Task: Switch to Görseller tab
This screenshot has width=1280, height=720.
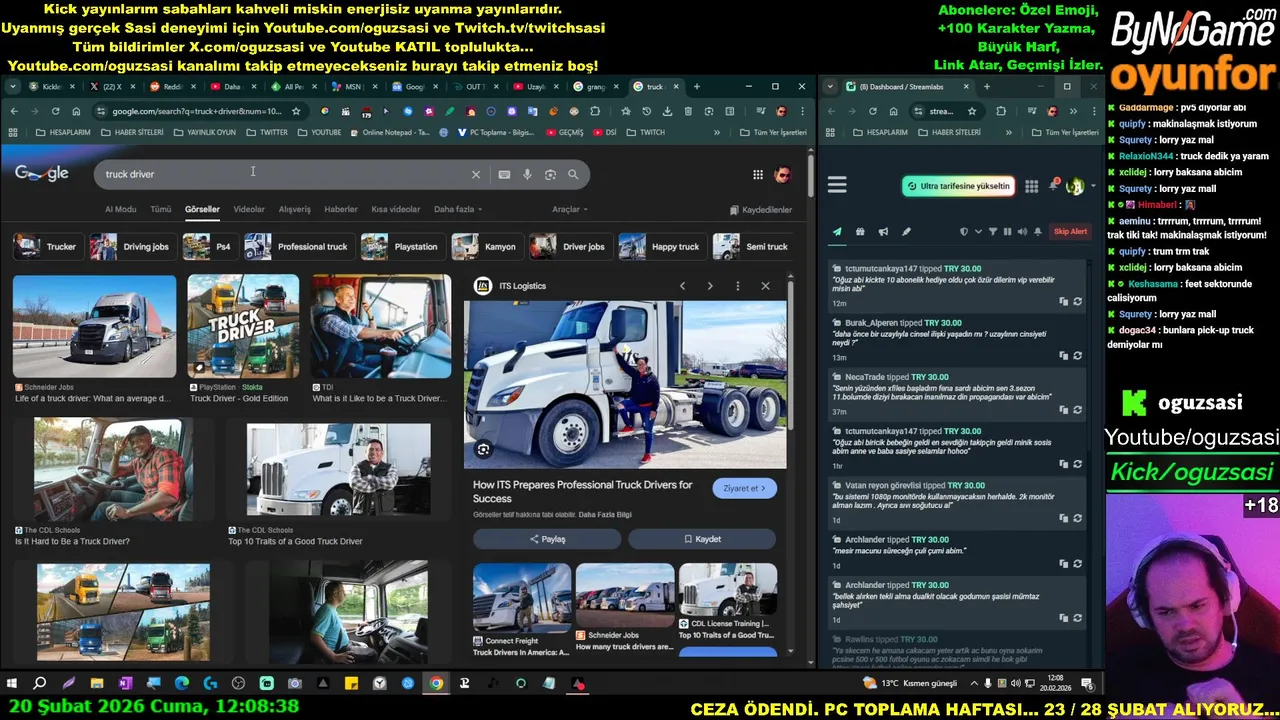Action: pyautogui.click(x=202, y=209)
